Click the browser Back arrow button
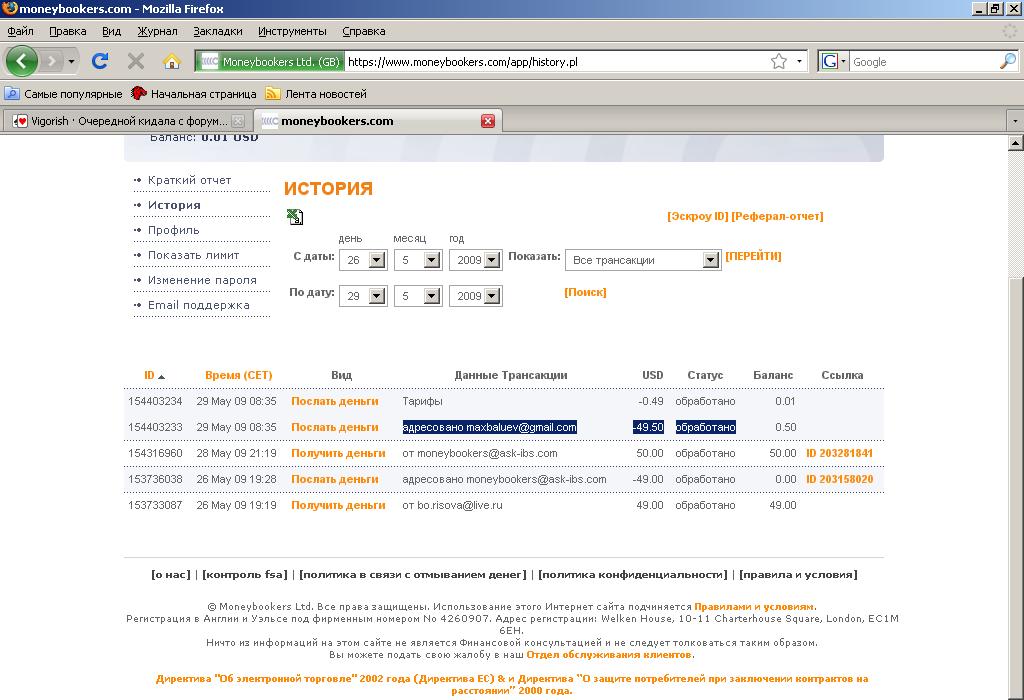The image size is (1024, 700). pyautogui.click(x=22, y=61)
